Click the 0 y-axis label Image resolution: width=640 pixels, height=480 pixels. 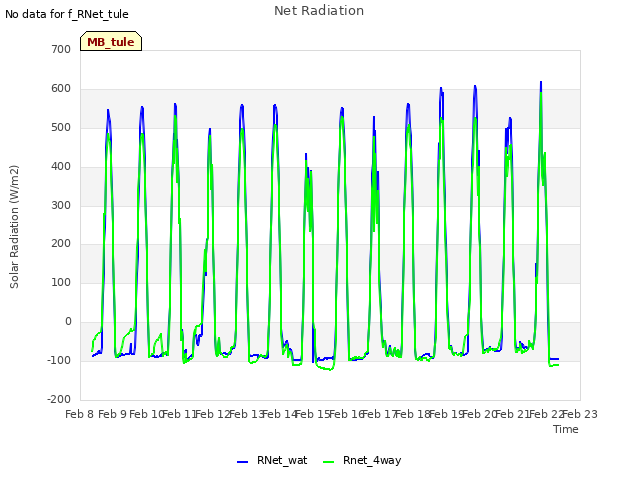pyautogui.click(x=68, y=322)
